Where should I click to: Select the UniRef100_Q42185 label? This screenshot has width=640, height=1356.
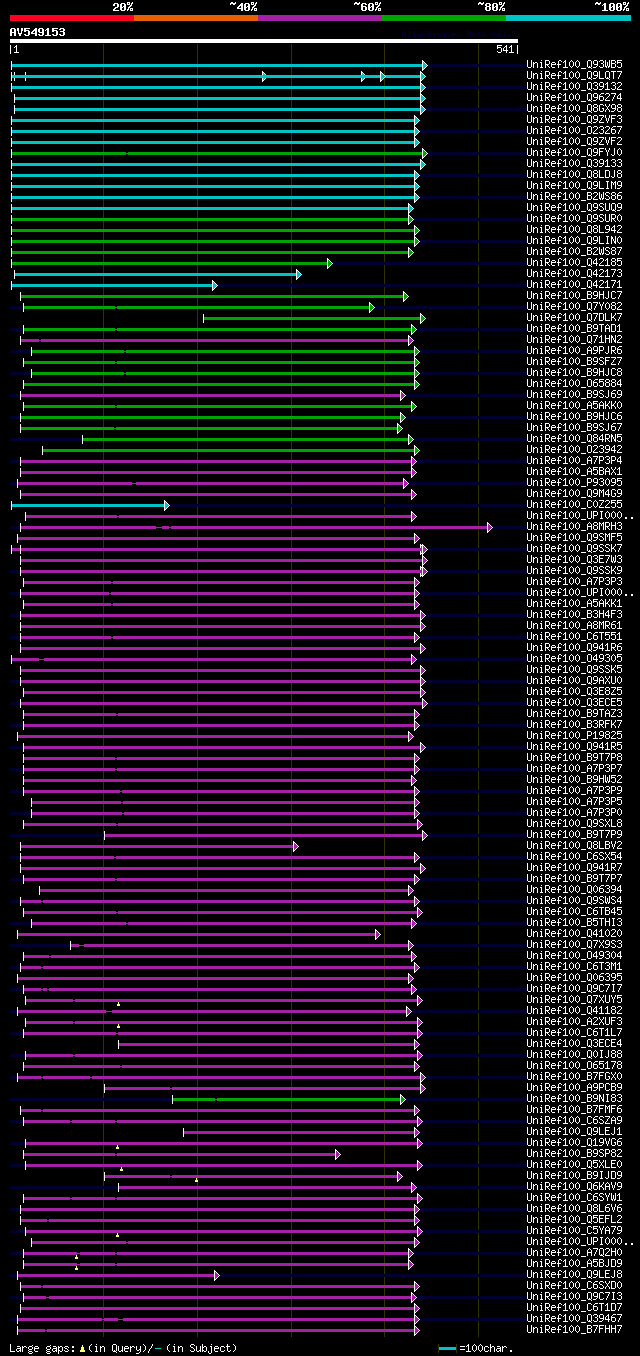point(574,263)
